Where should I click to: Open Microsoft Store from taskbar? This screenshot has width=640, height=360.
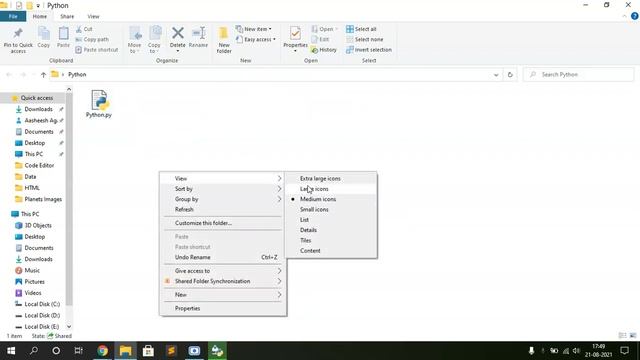(x=148, y=351)
